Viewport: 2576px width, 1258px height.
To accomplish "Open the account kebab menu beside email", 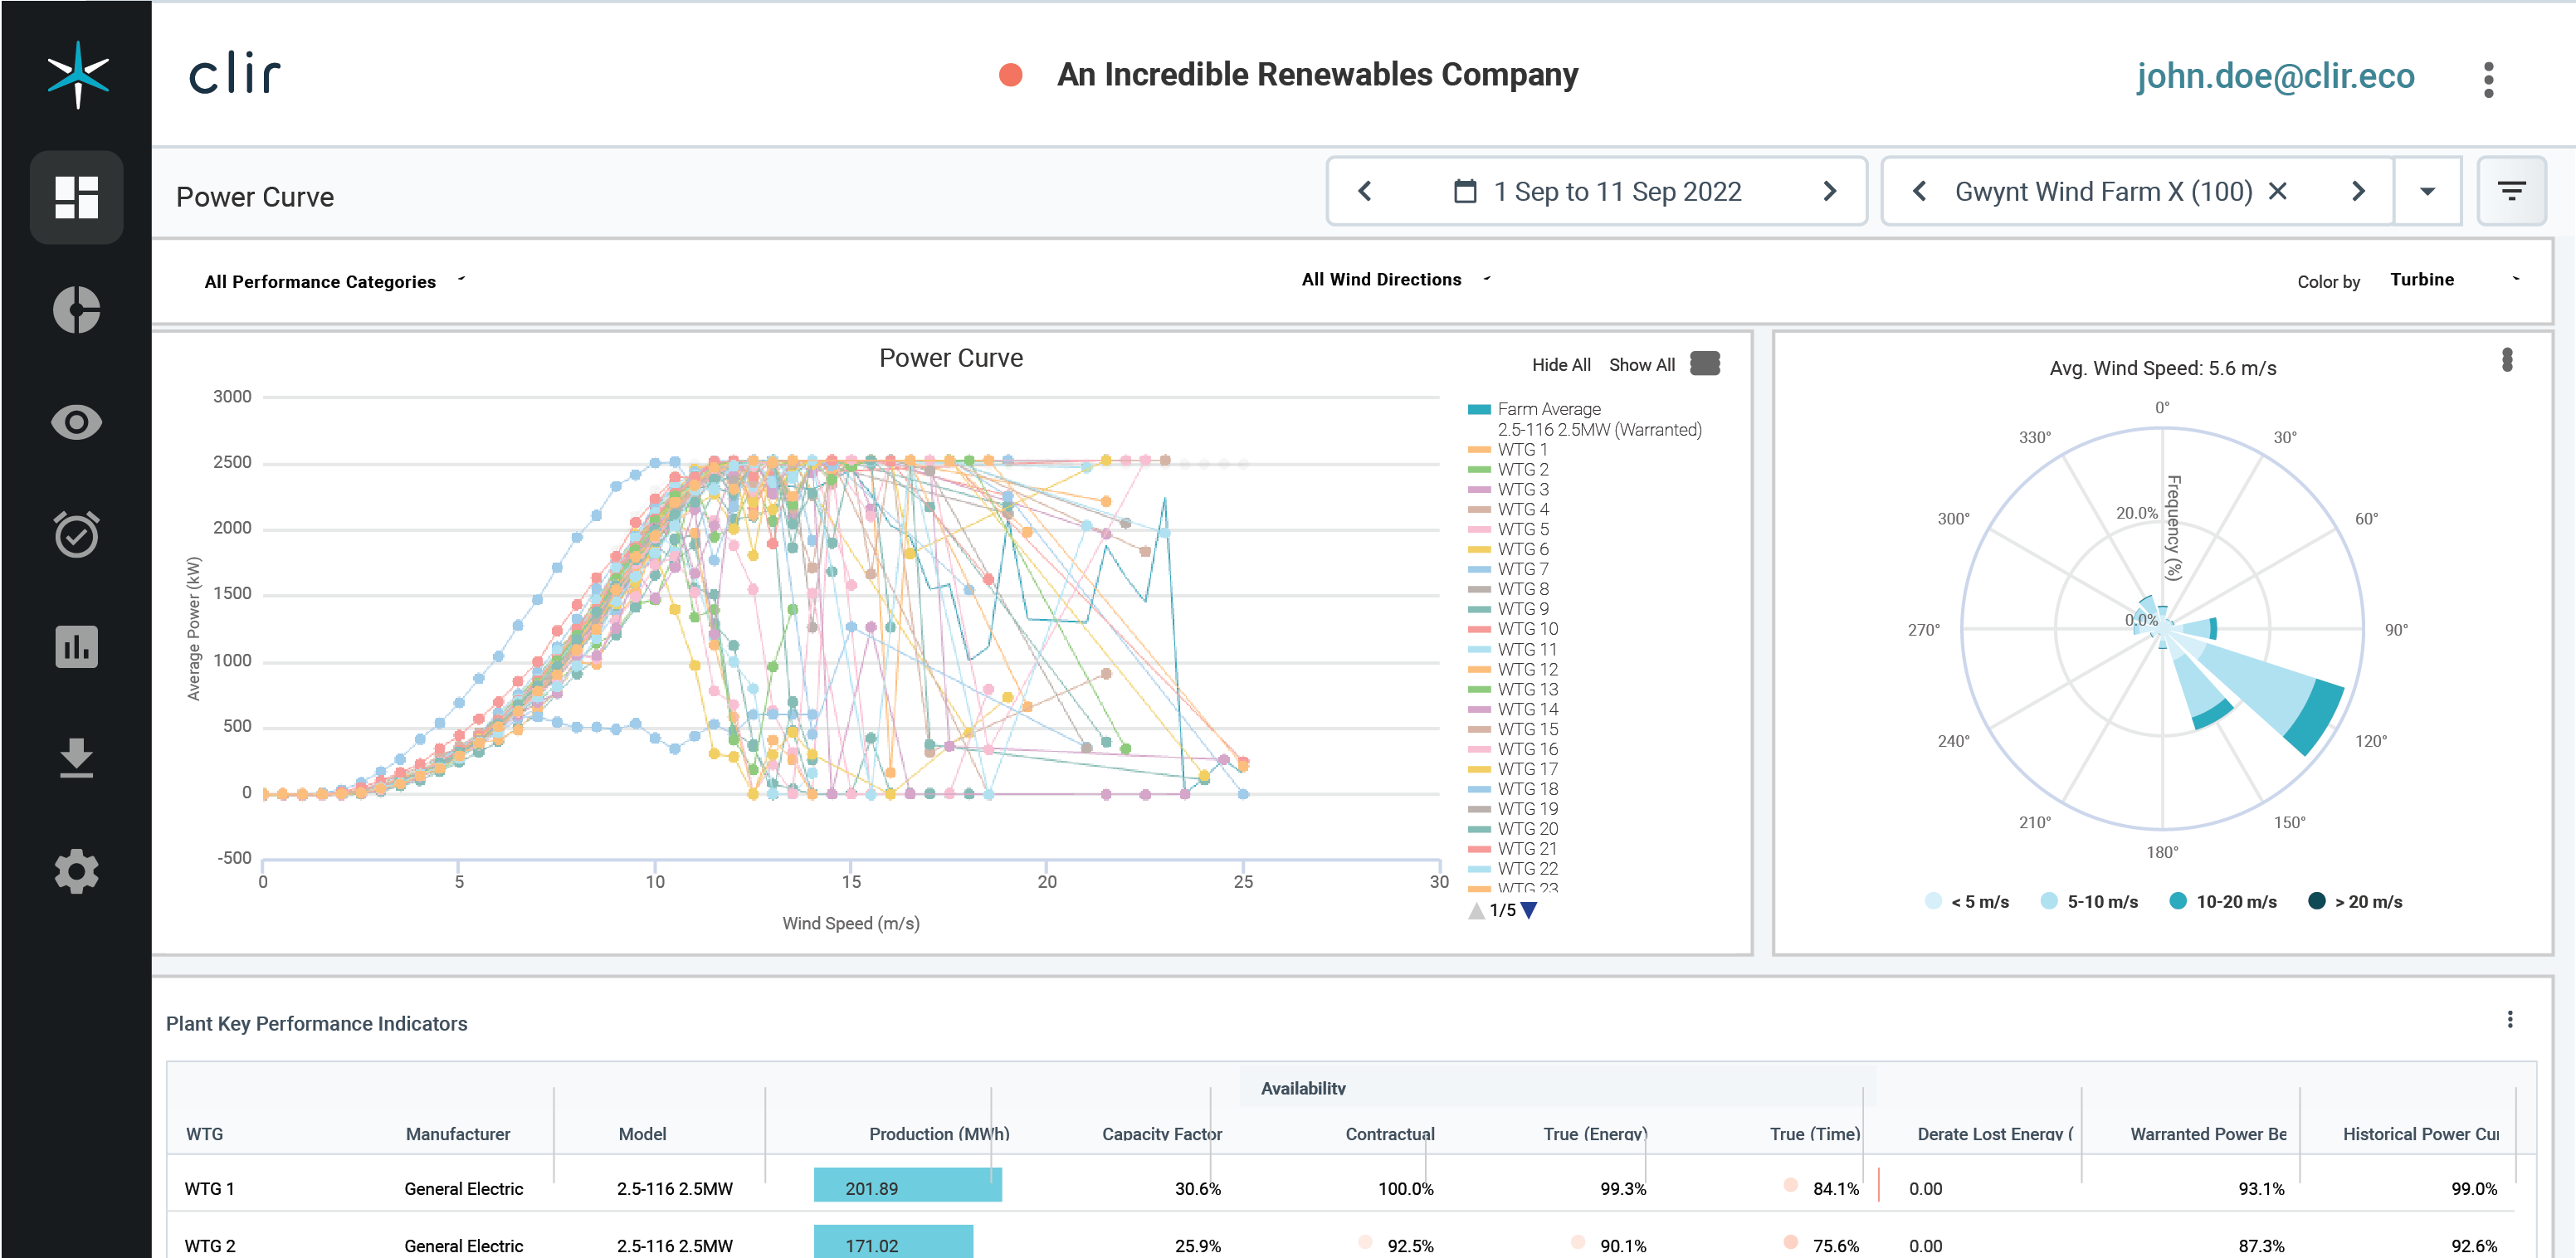I will click(x=2488, y=79).
